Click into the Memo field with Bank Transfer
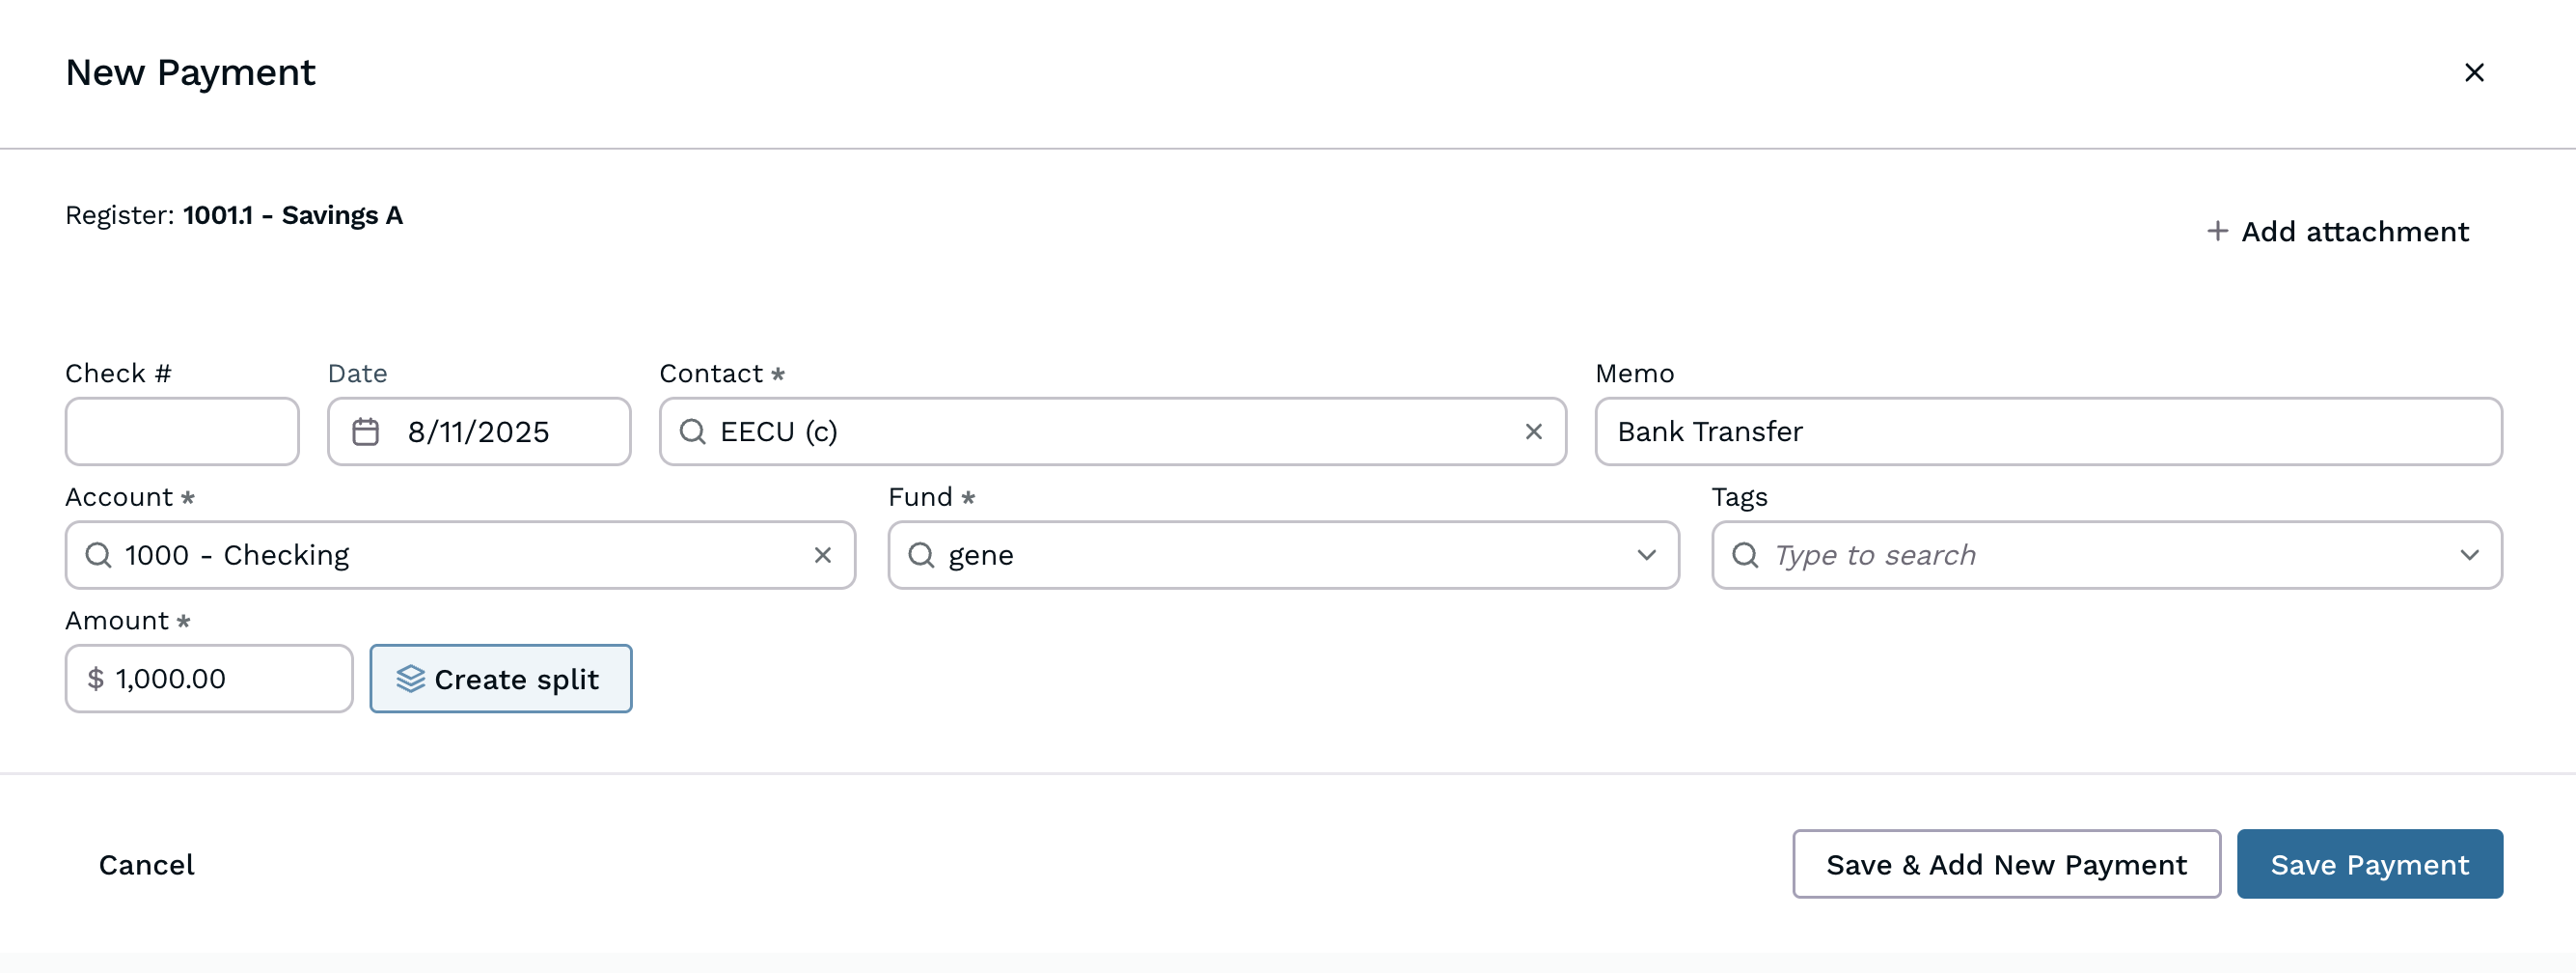Screen dimensions: 2576x973 pyautogui.click(x=2048, y=432)
